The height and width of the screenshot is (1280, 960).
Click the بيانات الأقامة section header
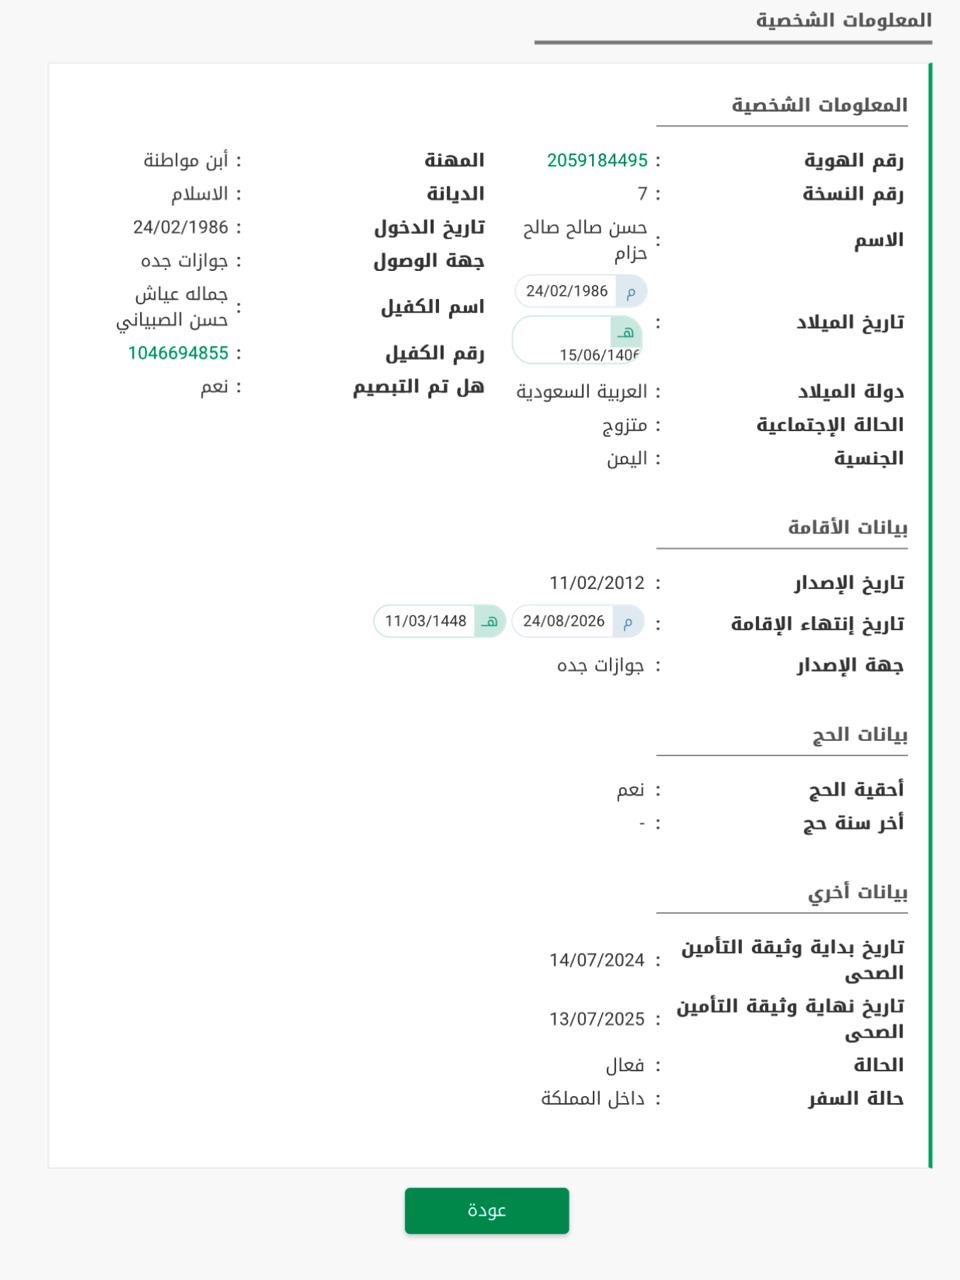pos(847,527)
